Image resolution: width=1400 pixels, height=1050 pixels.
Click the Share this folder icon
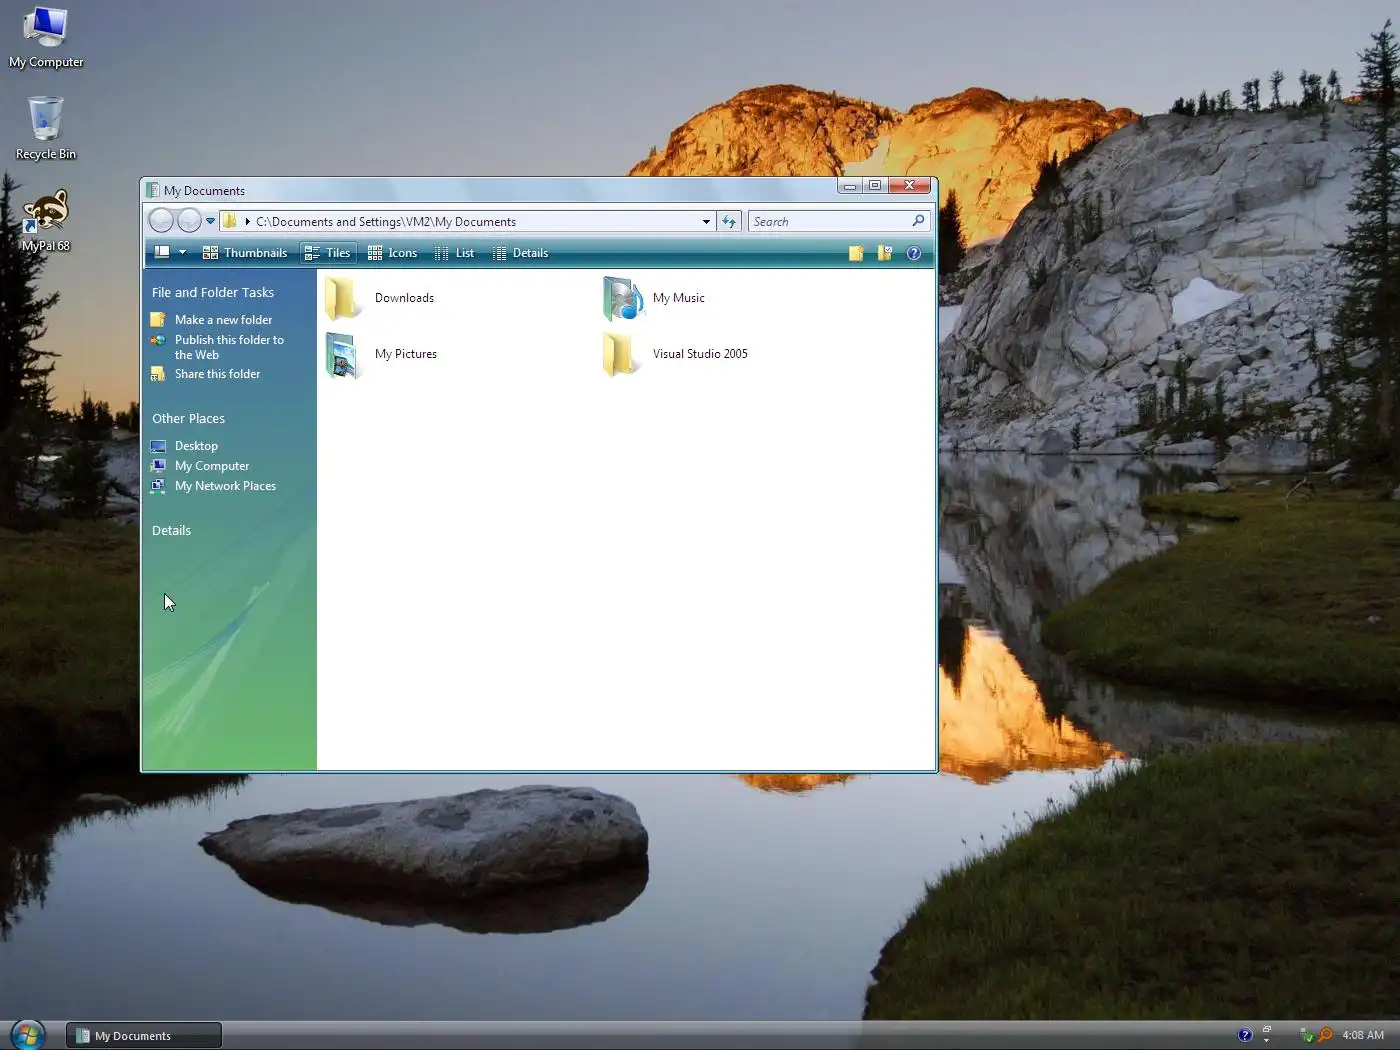coord(158,374)
